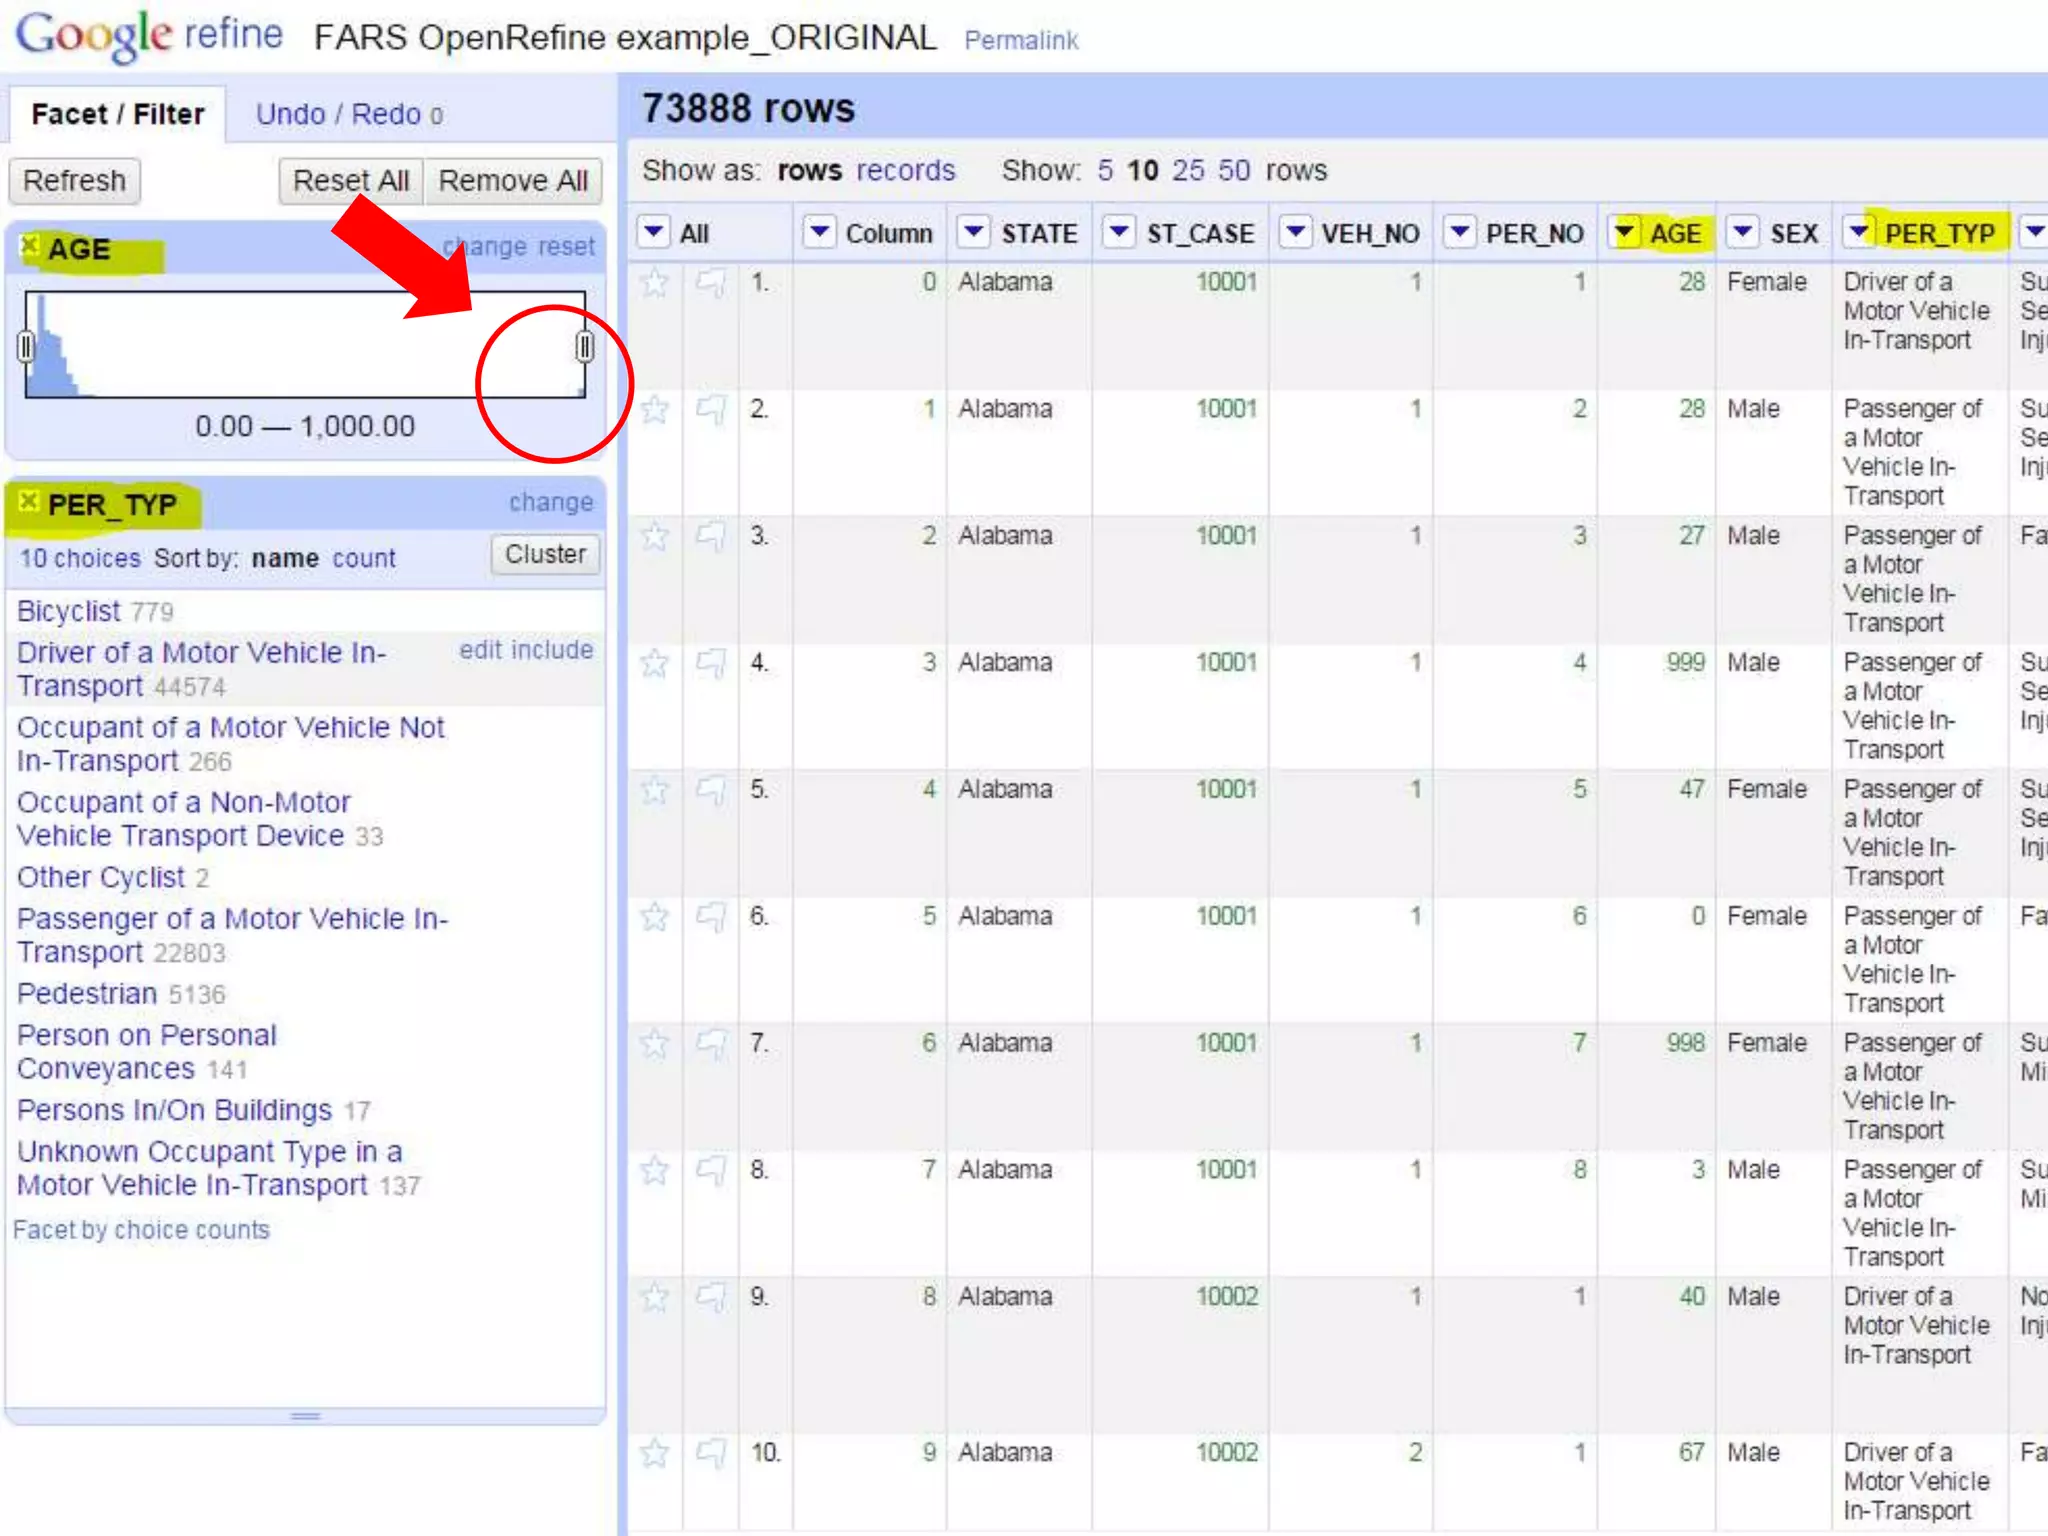Close the PER_TYP facet with its X icon
The height and width of the screenshot is (1536, 2048).
(x=30, y=502)
